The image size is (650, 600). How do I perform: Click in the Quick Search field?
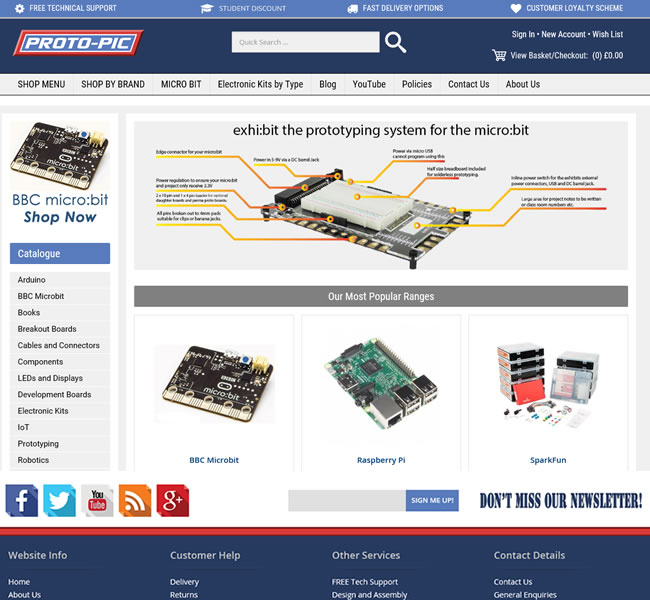(306, 42)
